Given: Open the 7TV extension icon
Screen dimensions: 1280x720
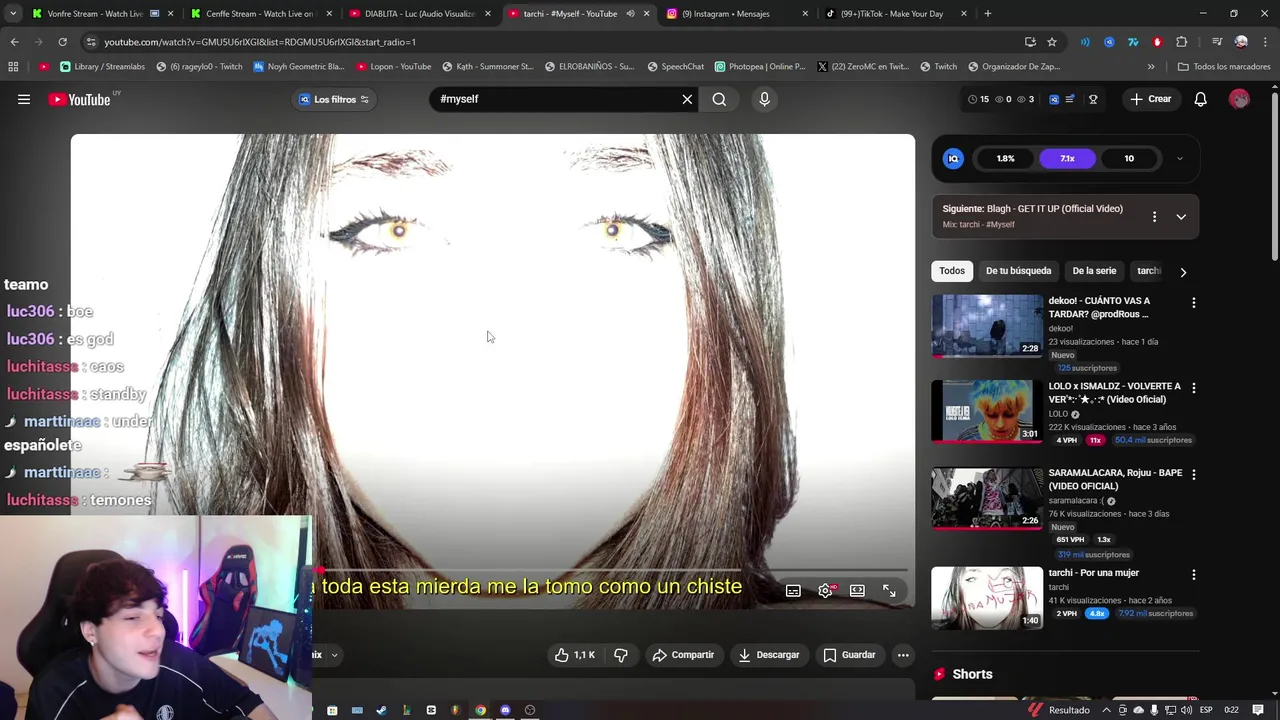Looking at the screenshot, I should [x=1133, y=42].
